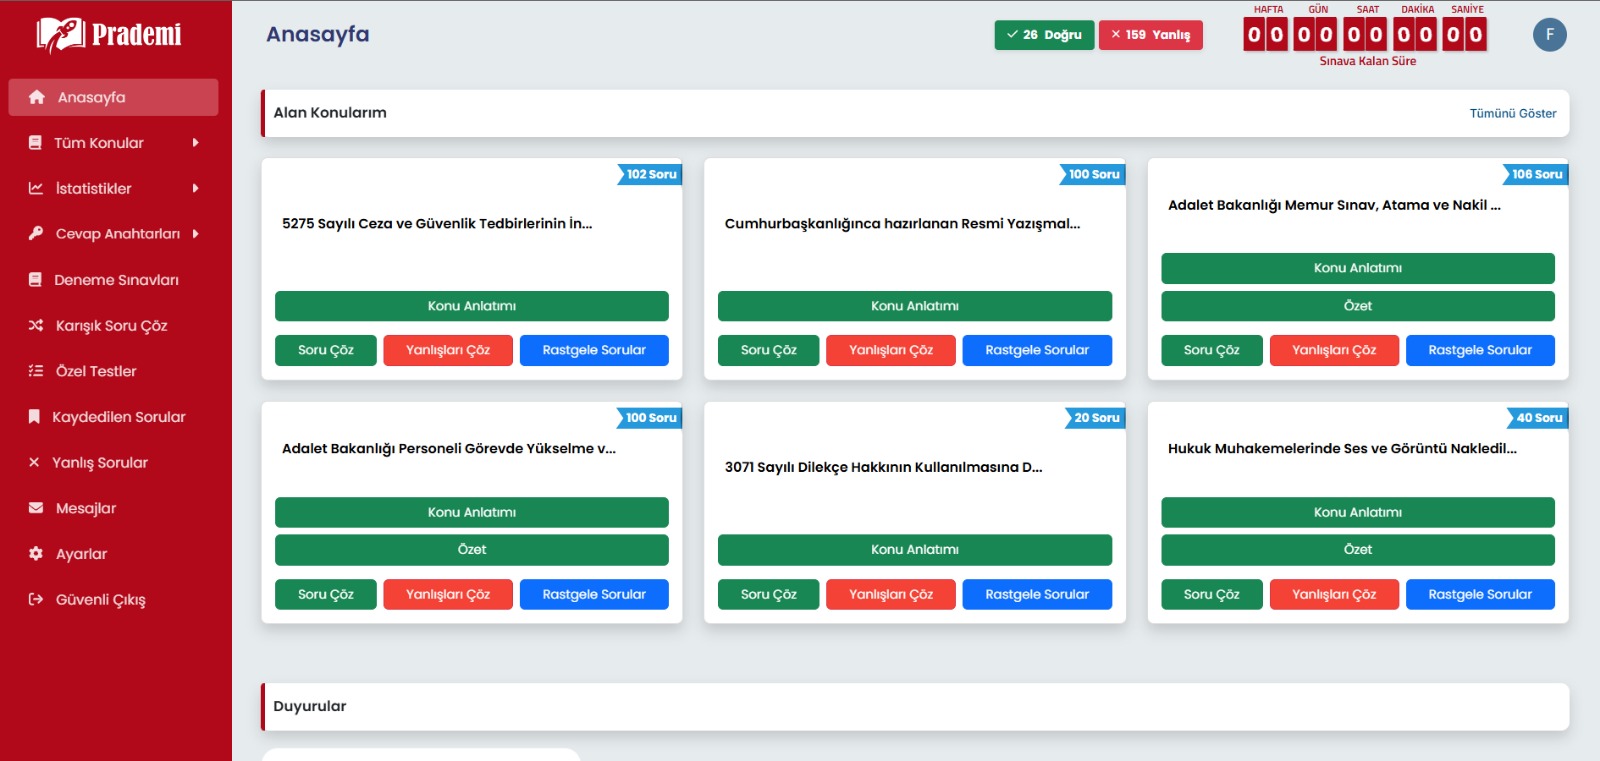Screen dimensions: 1600x761
Task: Click the envelope icon for Mesajlar
Action: tap(36, 508)
